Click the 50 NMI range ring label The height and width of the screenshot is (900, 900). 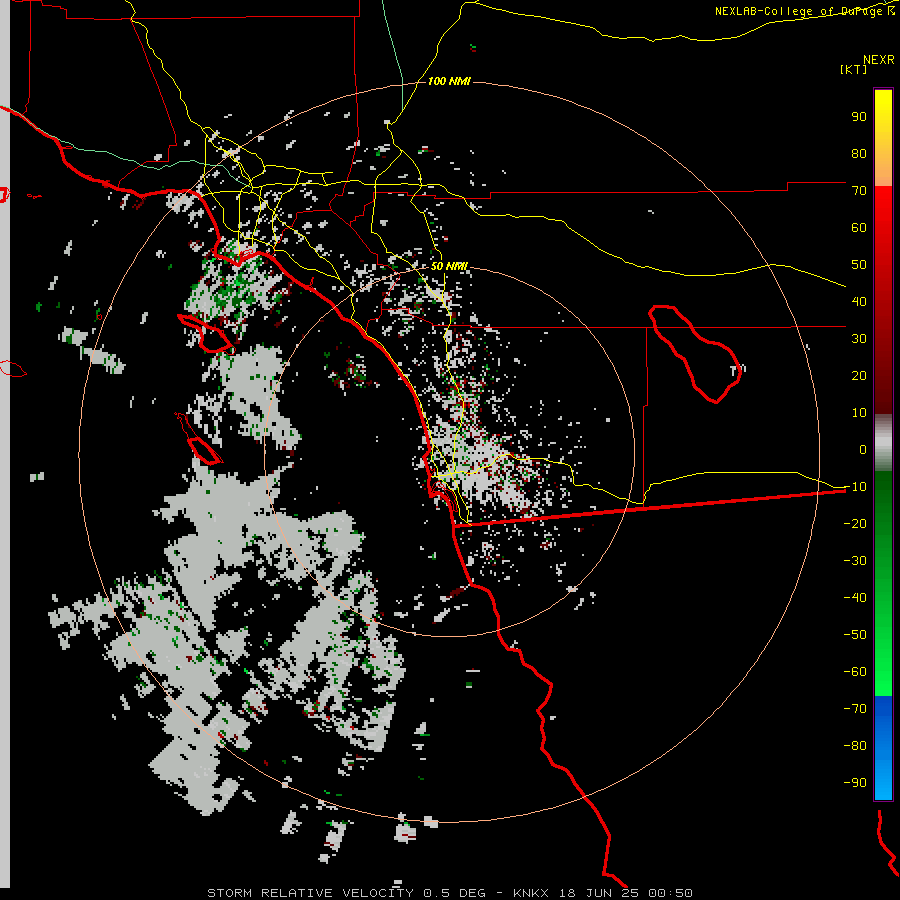click(x=449, y=266)
